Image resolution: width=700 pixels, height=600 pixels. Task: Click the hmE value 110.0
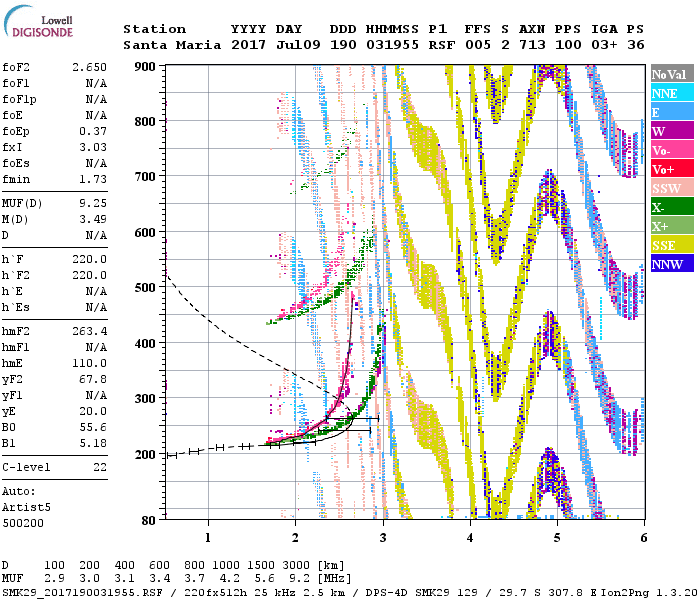point(89,363)
